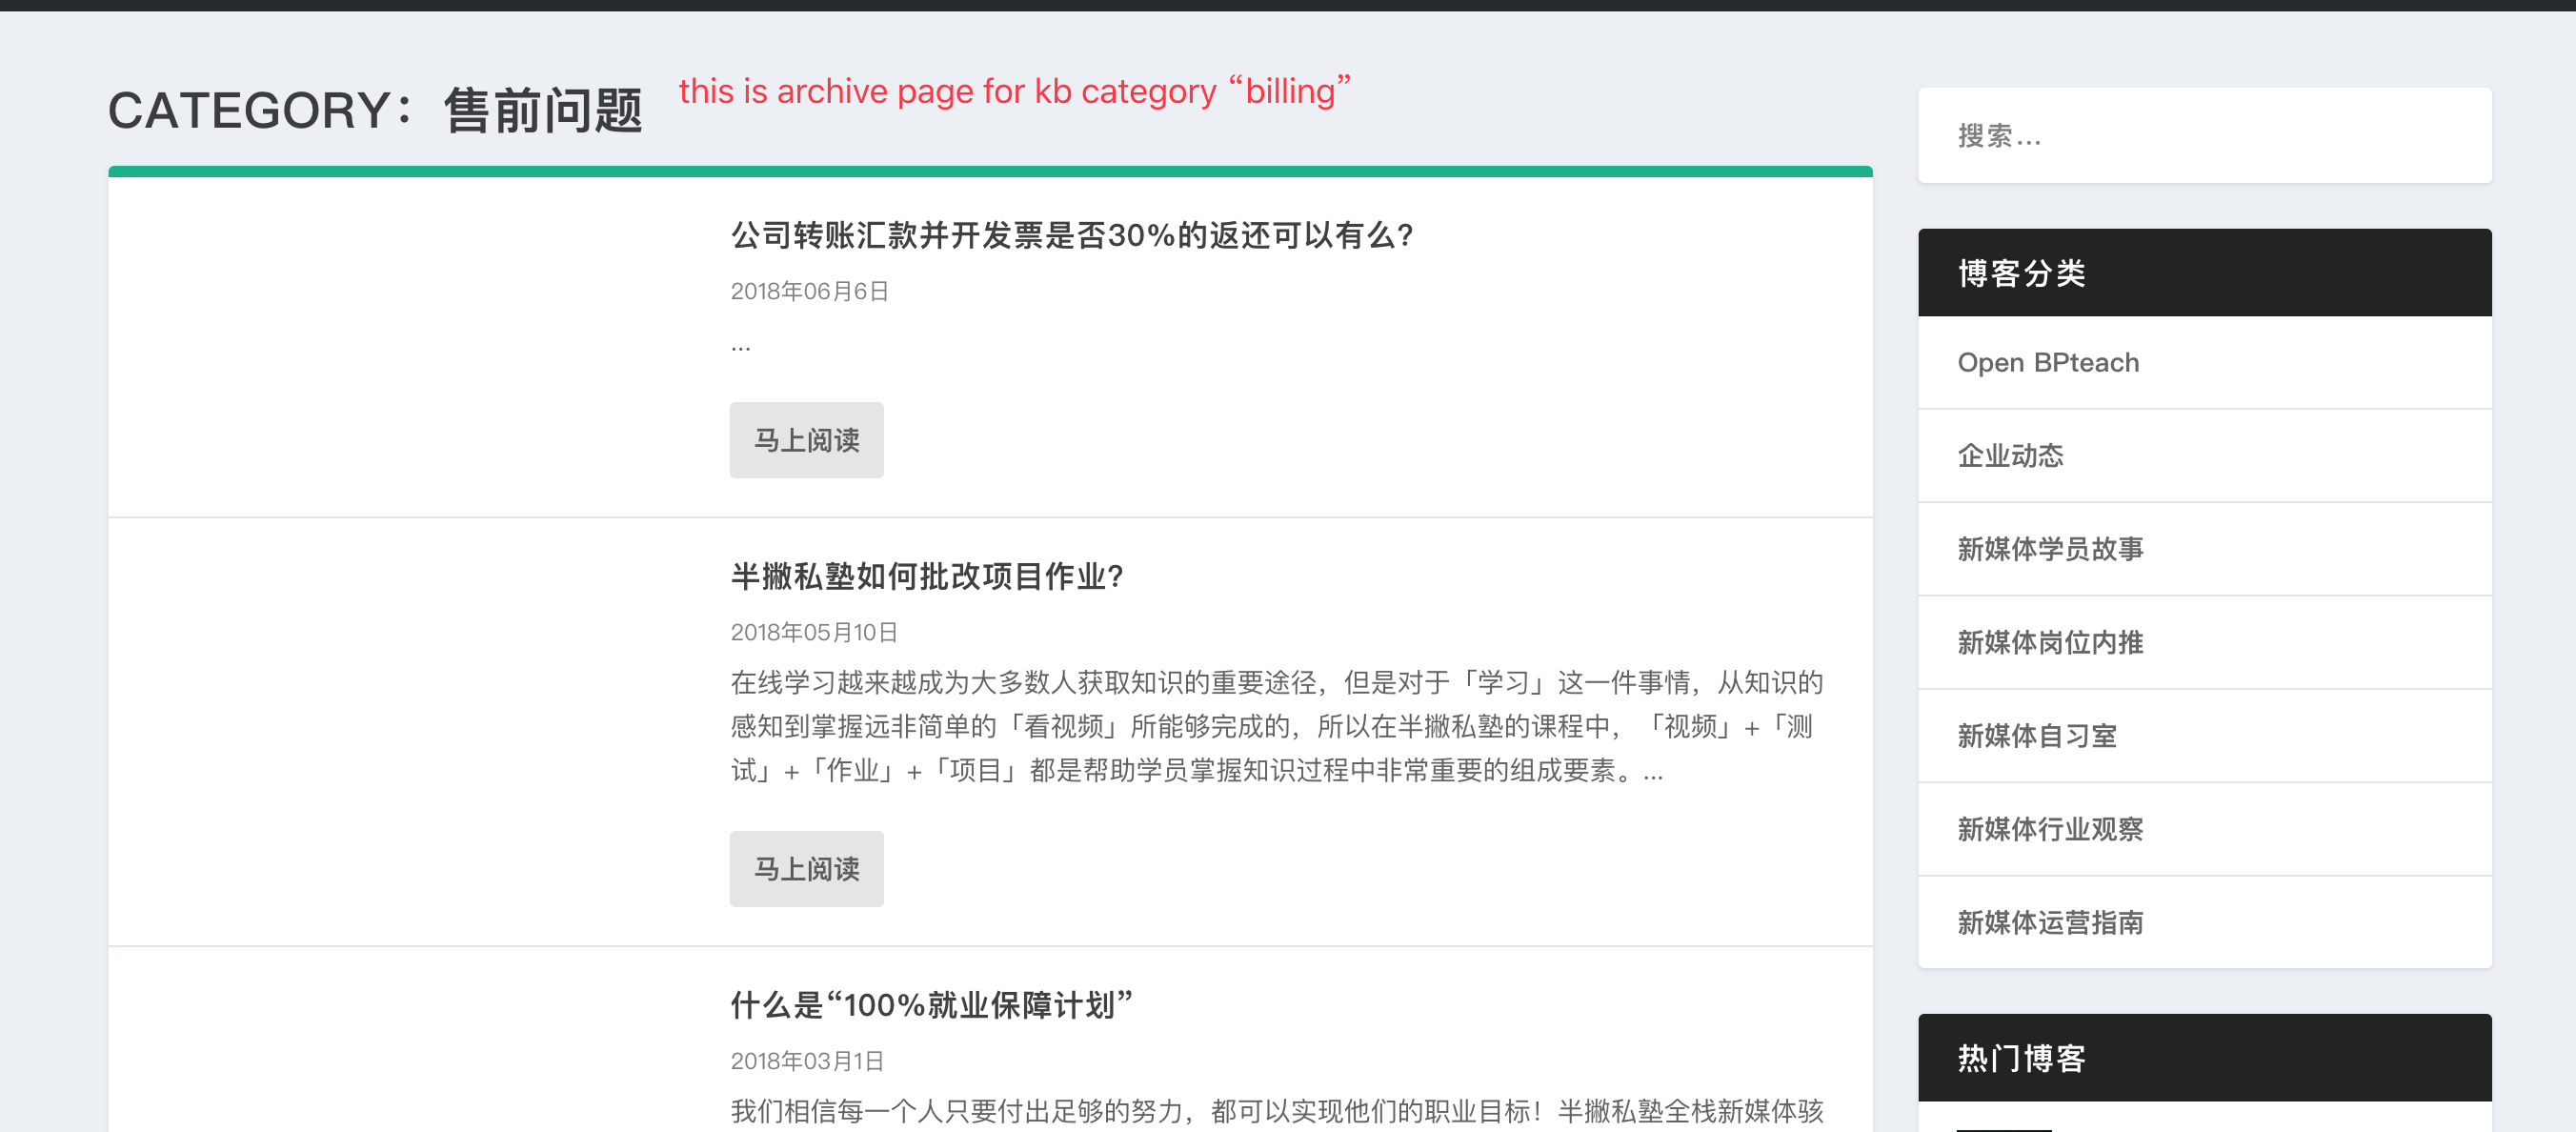
Task: Click the 搜索... search input field
Action: [2204, 135]
